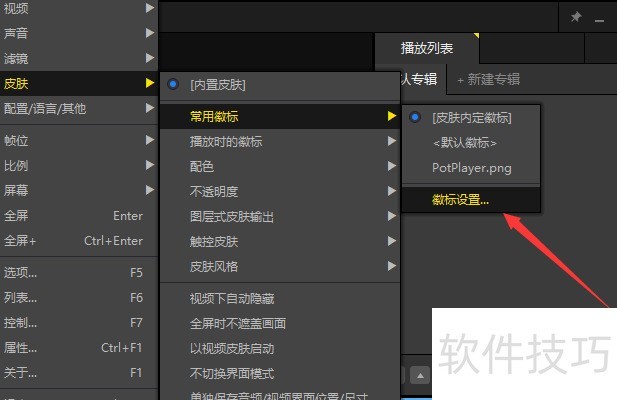Toggle 全屏时不遮盖画面 option
The width and height of the screenshot is (617, 400).
pos(280,324)
